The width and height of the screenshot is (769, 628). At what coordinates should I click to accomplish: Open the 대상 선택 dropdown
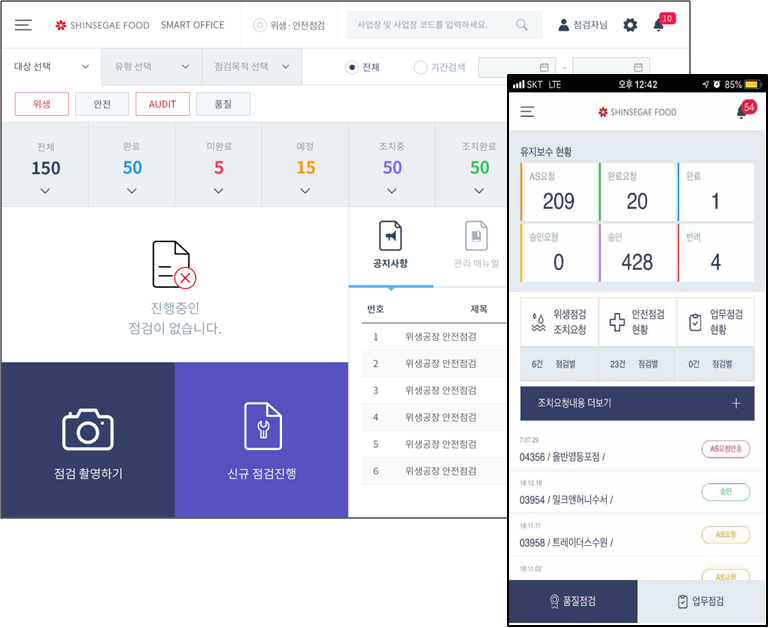[50, 67]
